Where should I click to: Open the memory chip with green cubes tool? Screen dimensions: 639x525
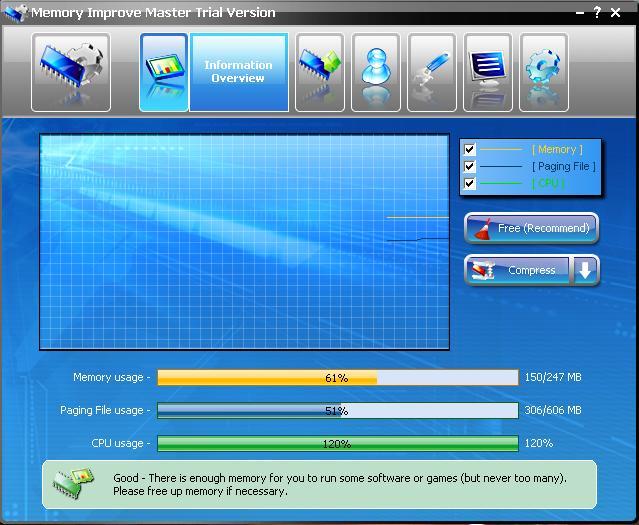point(320,73)
